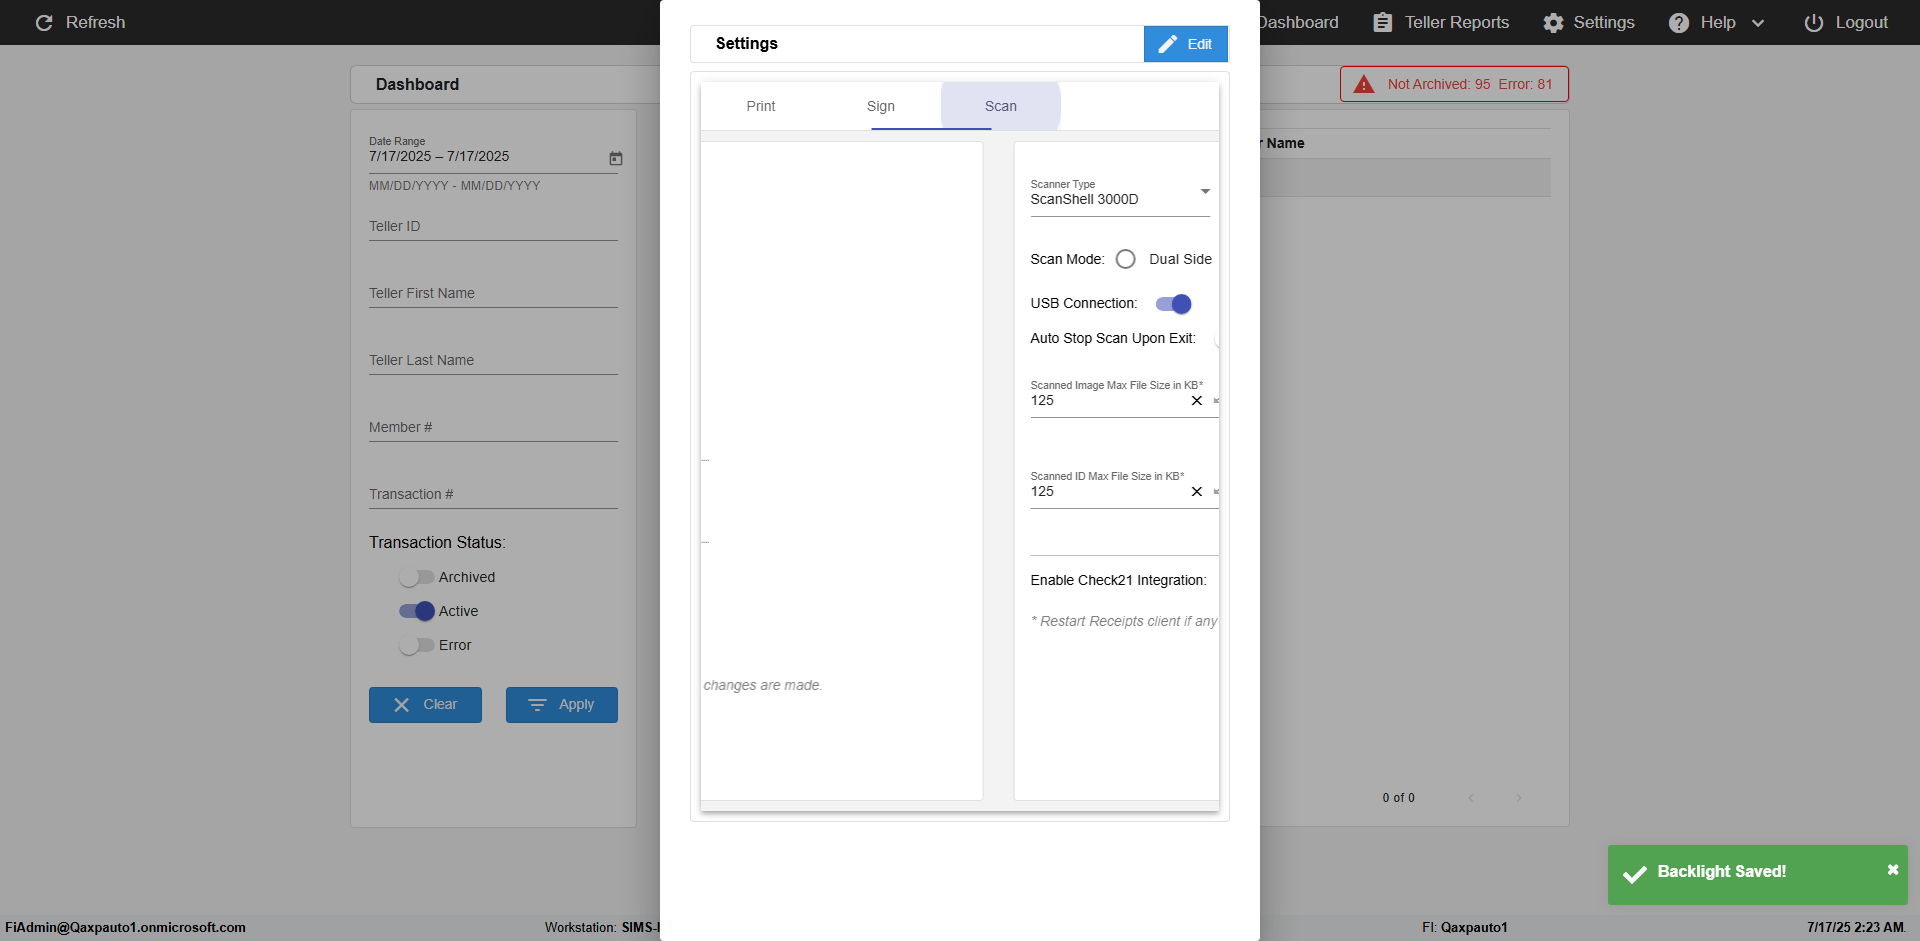
Task: Click the pencil icon on Edit button
Action: tap(1167, 44)
